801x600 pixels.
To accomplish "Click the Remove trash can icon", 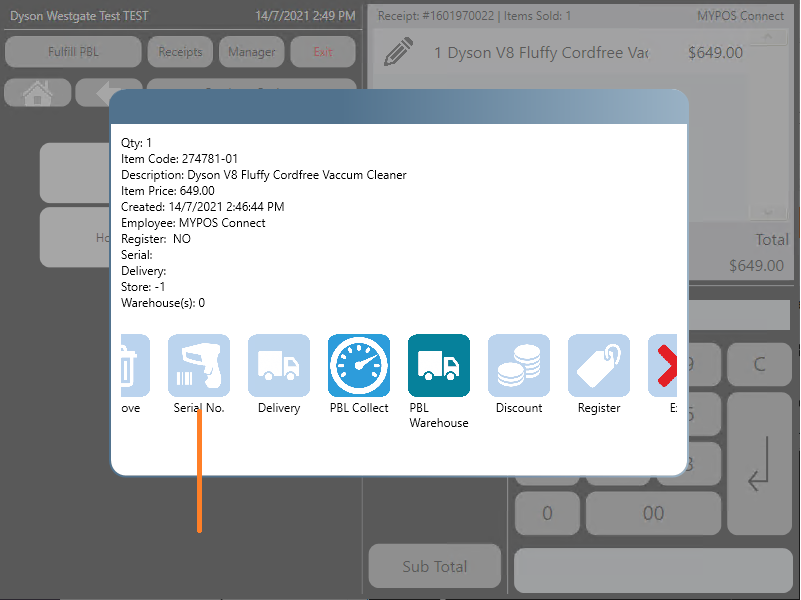I will coord(135,365).
